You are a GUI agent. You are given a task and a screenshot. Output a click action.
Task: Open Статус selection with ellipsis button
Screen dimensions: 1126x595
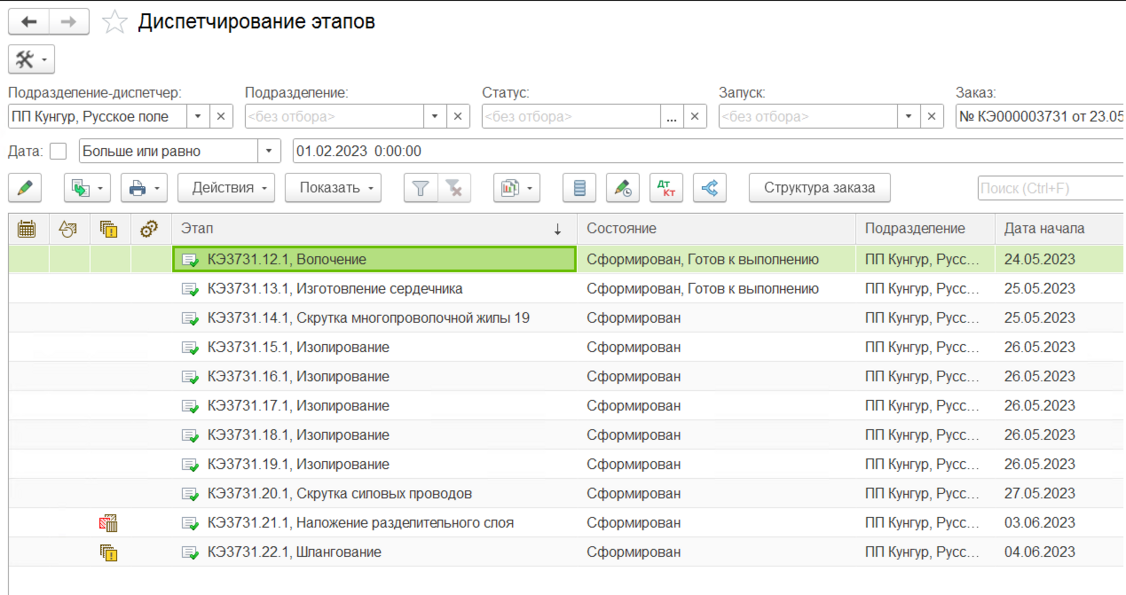click(x=671, y=116)
